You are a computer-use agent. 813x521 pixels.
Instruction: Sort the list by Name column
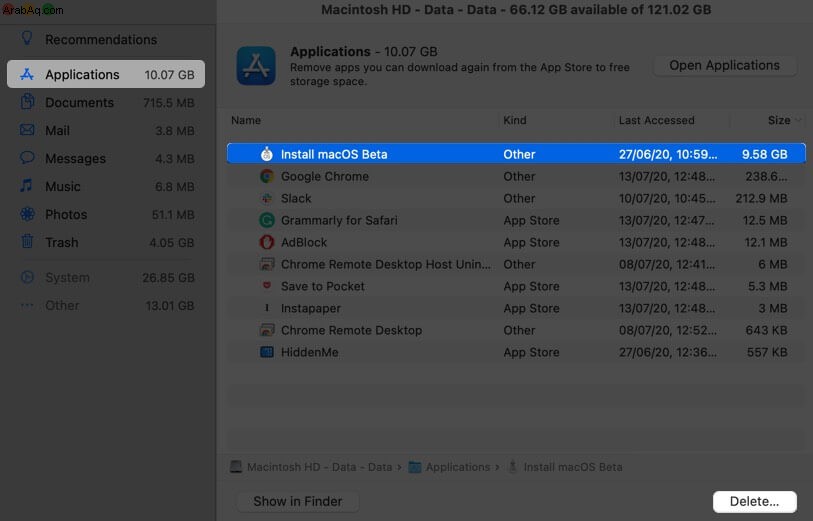pyautogui.click(x=246, y=120)
